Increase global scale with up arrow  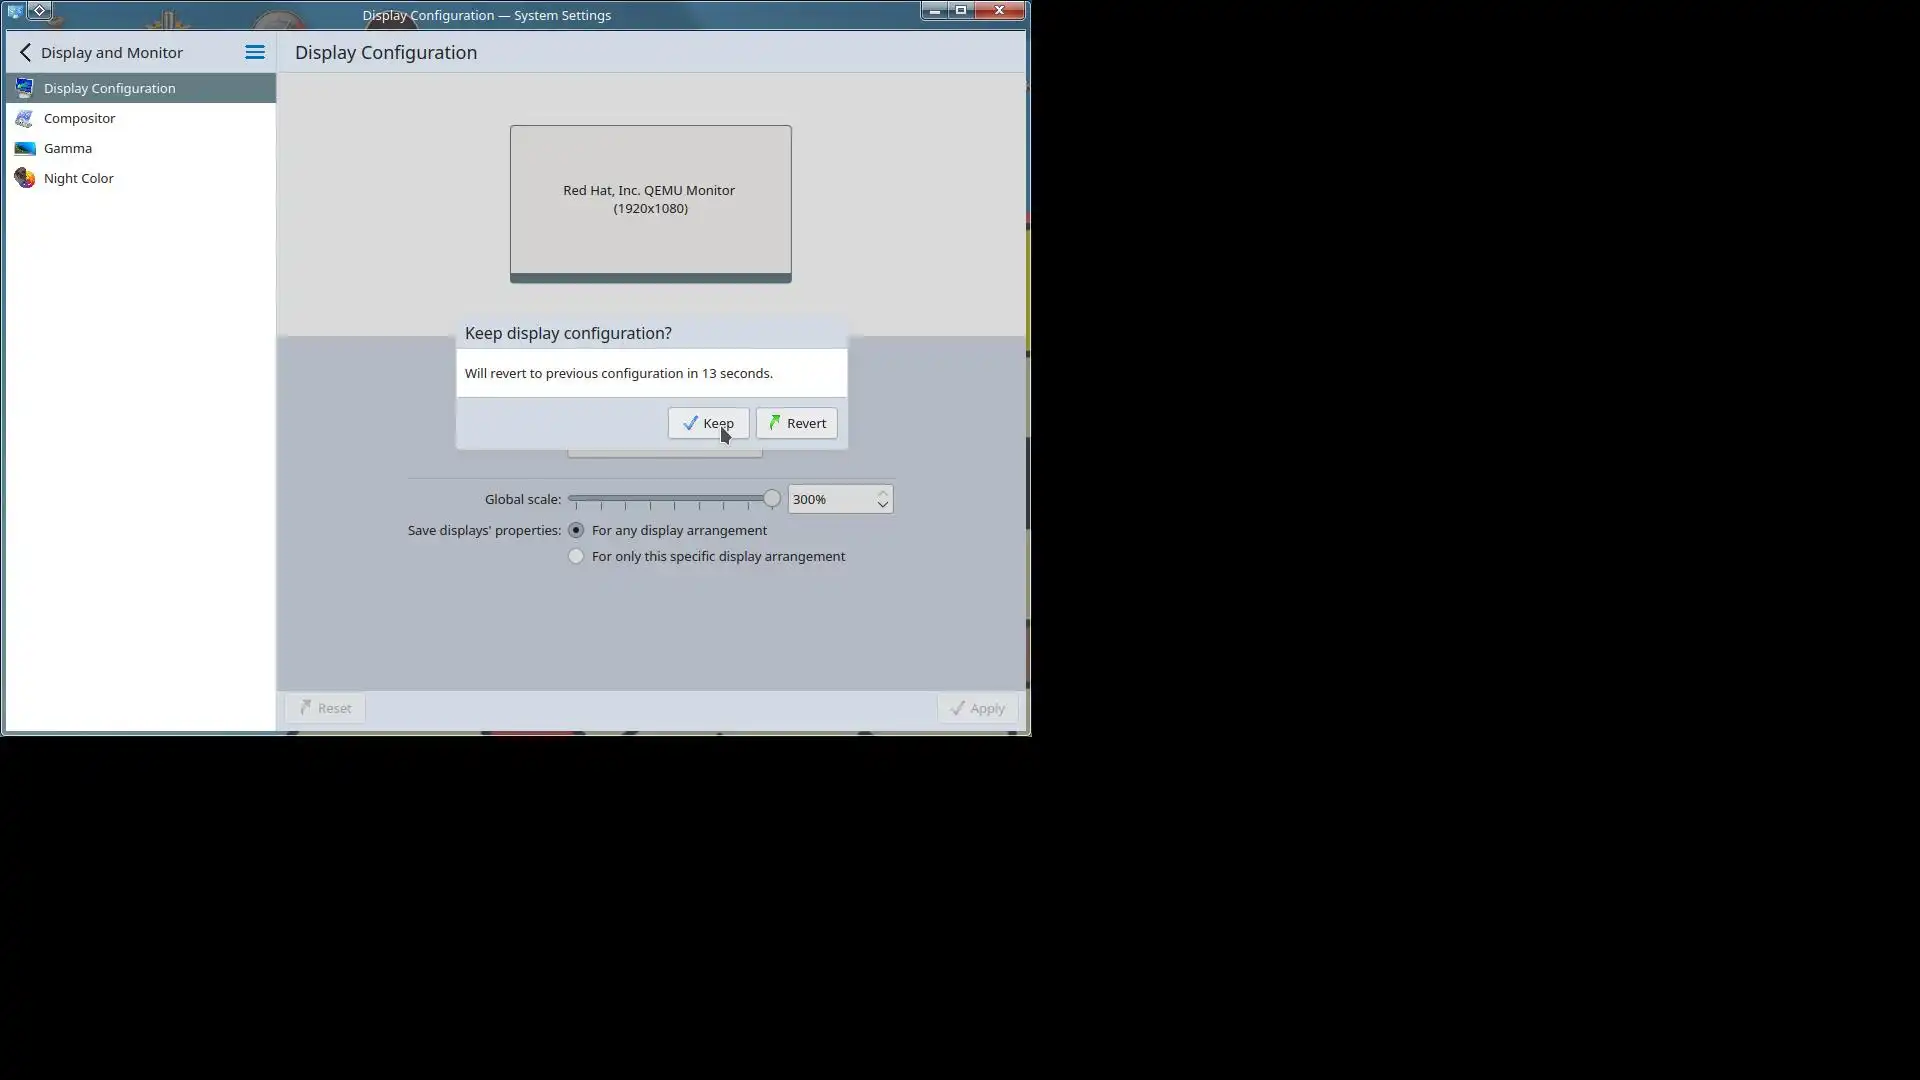pyautogui.click(x=882, y=493)
